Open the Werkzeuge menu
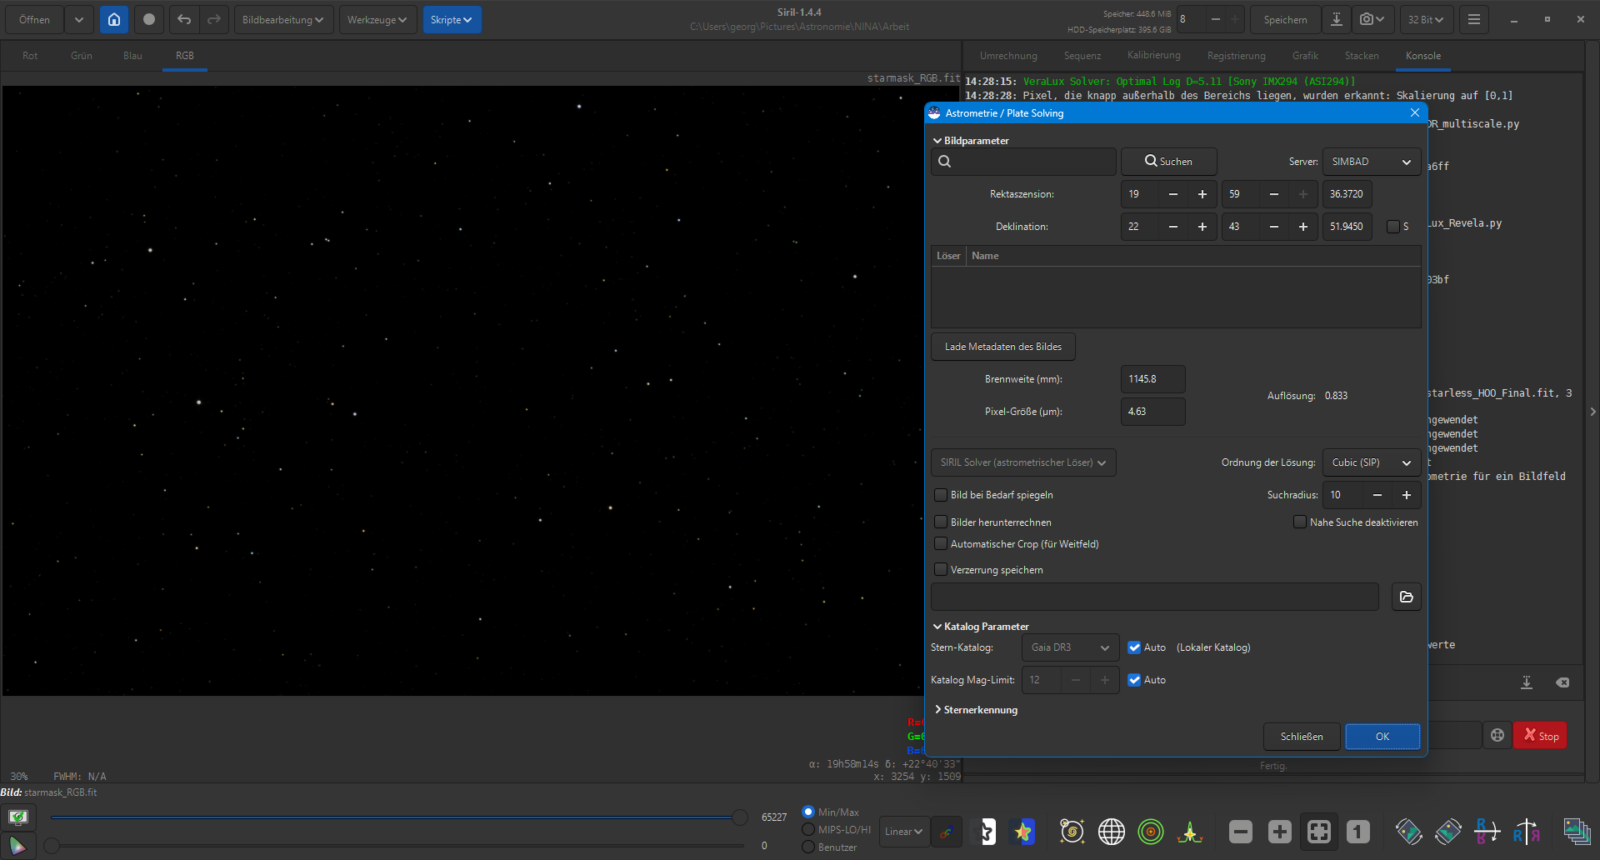This screenshot has height=860, width=1600. tap(377, 20)
